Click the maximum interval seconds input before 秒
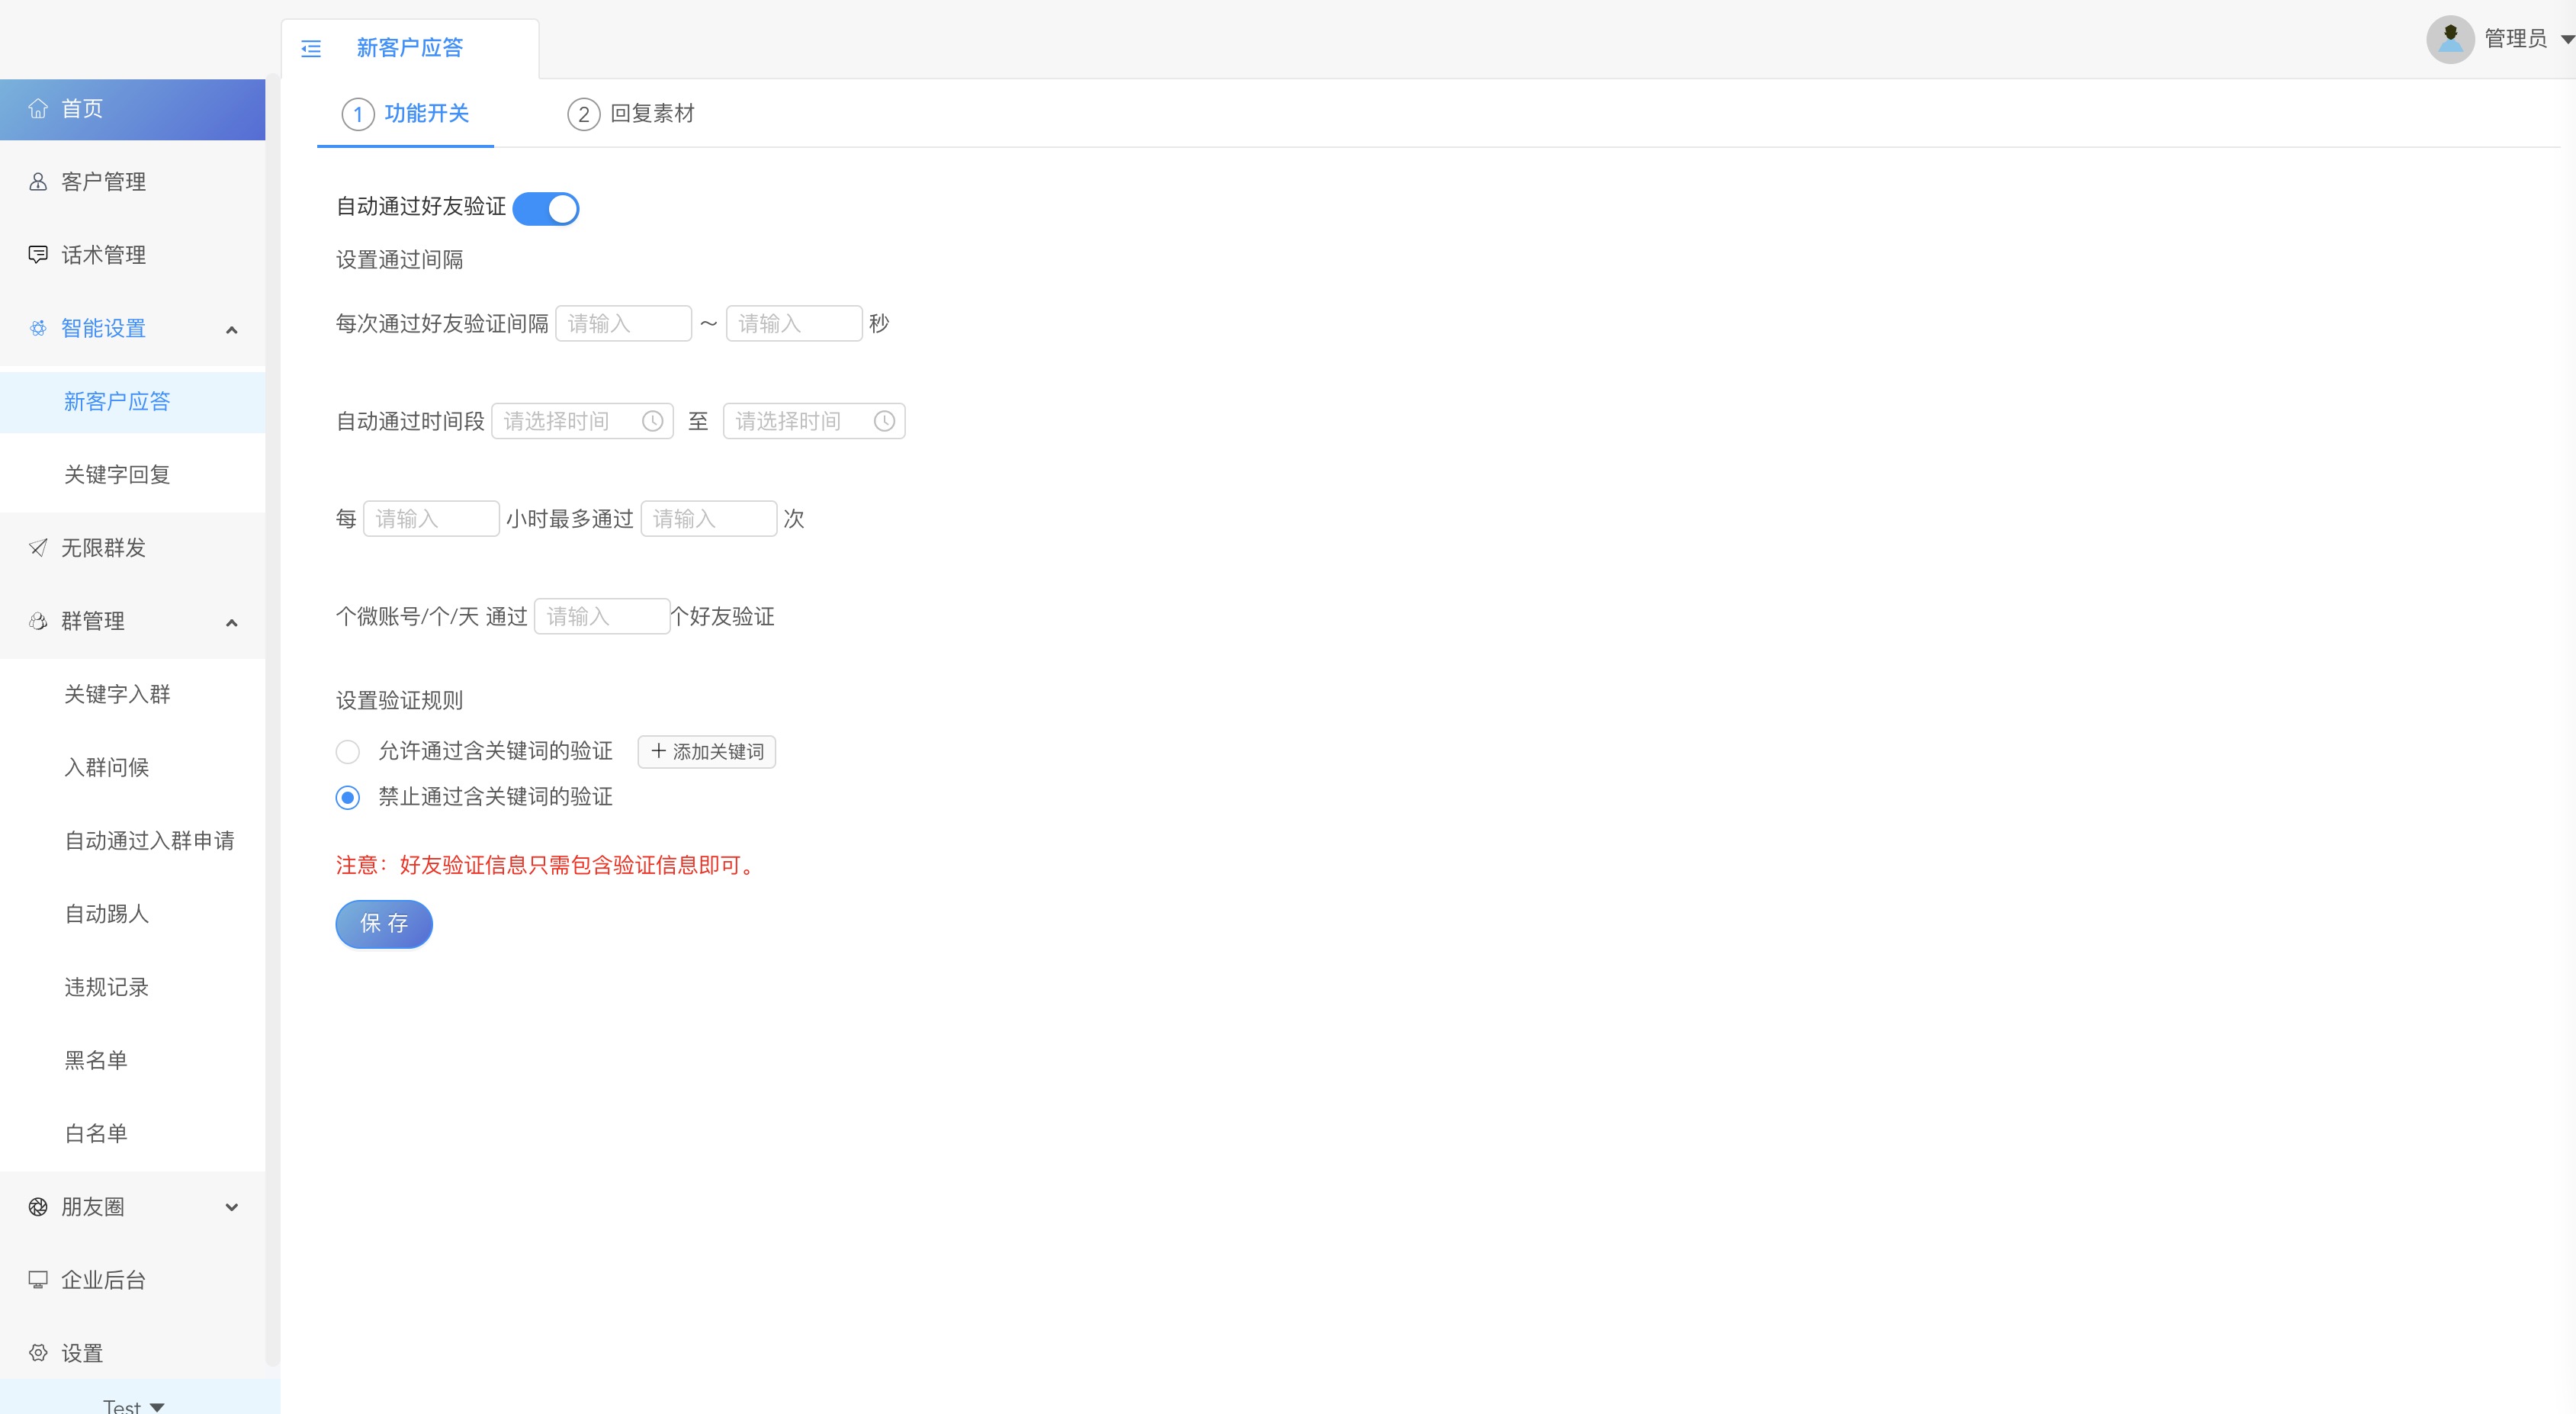The image size is (2576, 1414). point(794,323)
